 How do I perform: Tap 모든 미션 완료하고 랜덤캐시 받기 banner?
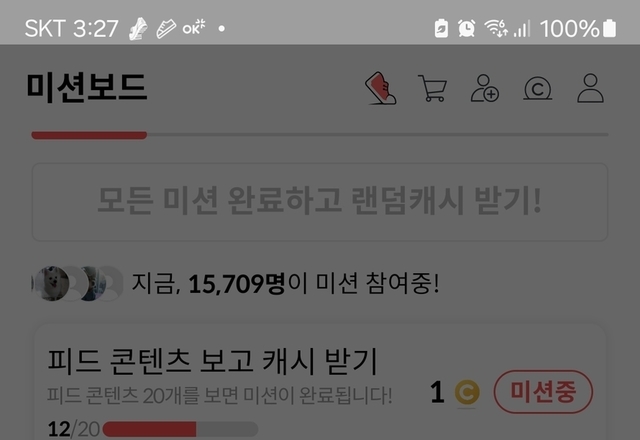pyautogui.click(x=320, y=202)
